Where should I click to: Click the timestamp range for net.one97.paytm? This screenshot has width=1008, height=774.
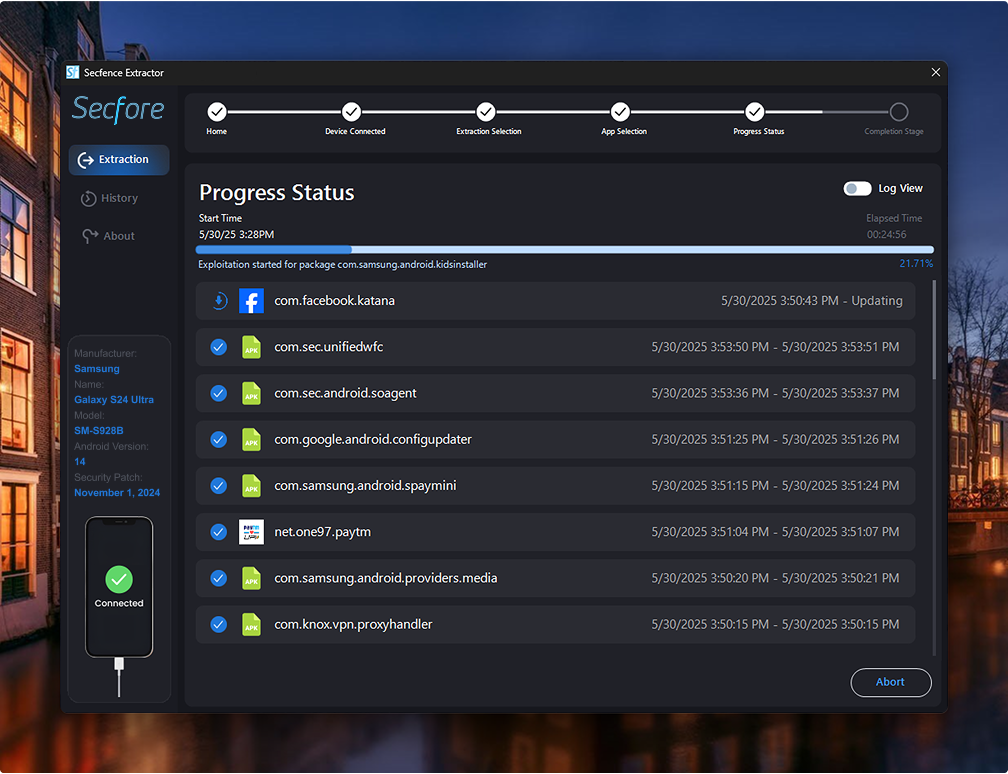coord(775,532)
